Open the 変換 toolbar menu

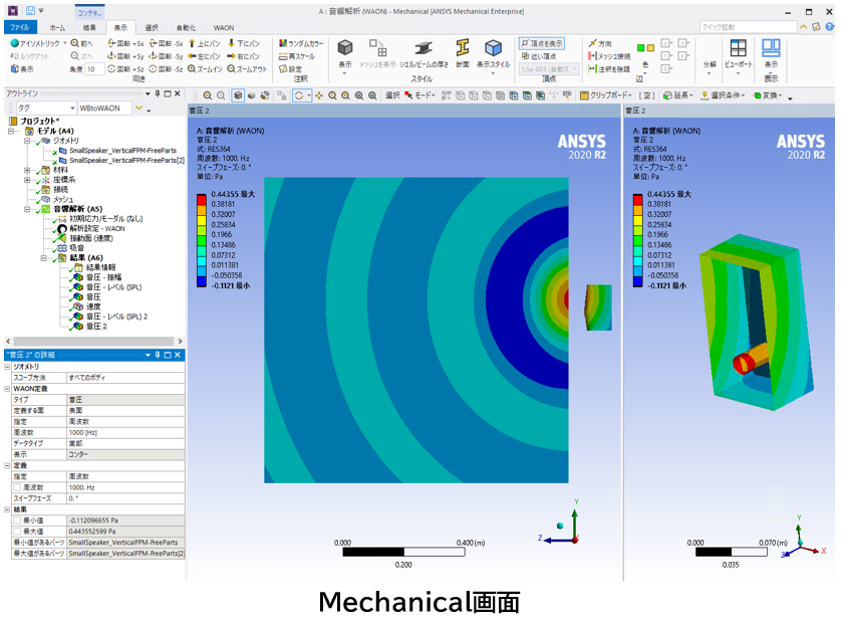click(767, 96)
